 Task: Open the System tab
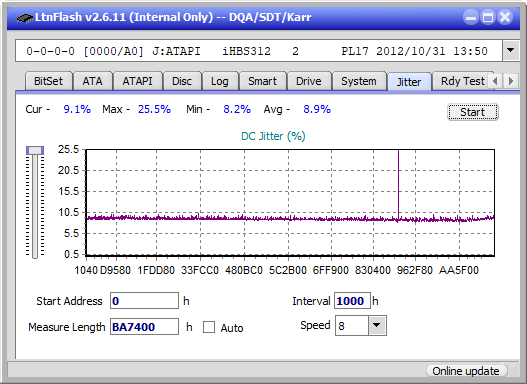point(359,81)
